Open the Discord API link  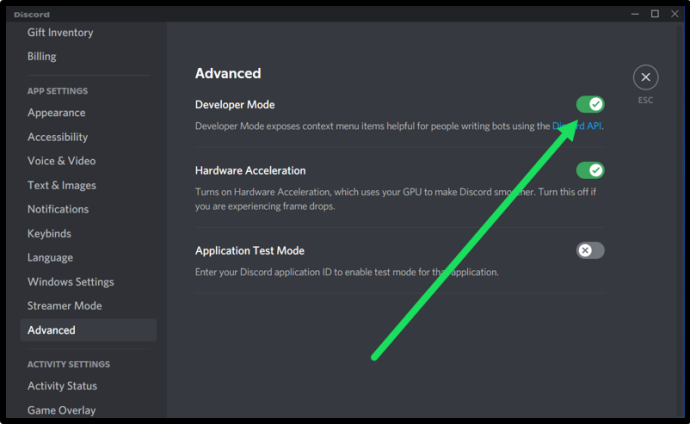(x=577, y=126)
